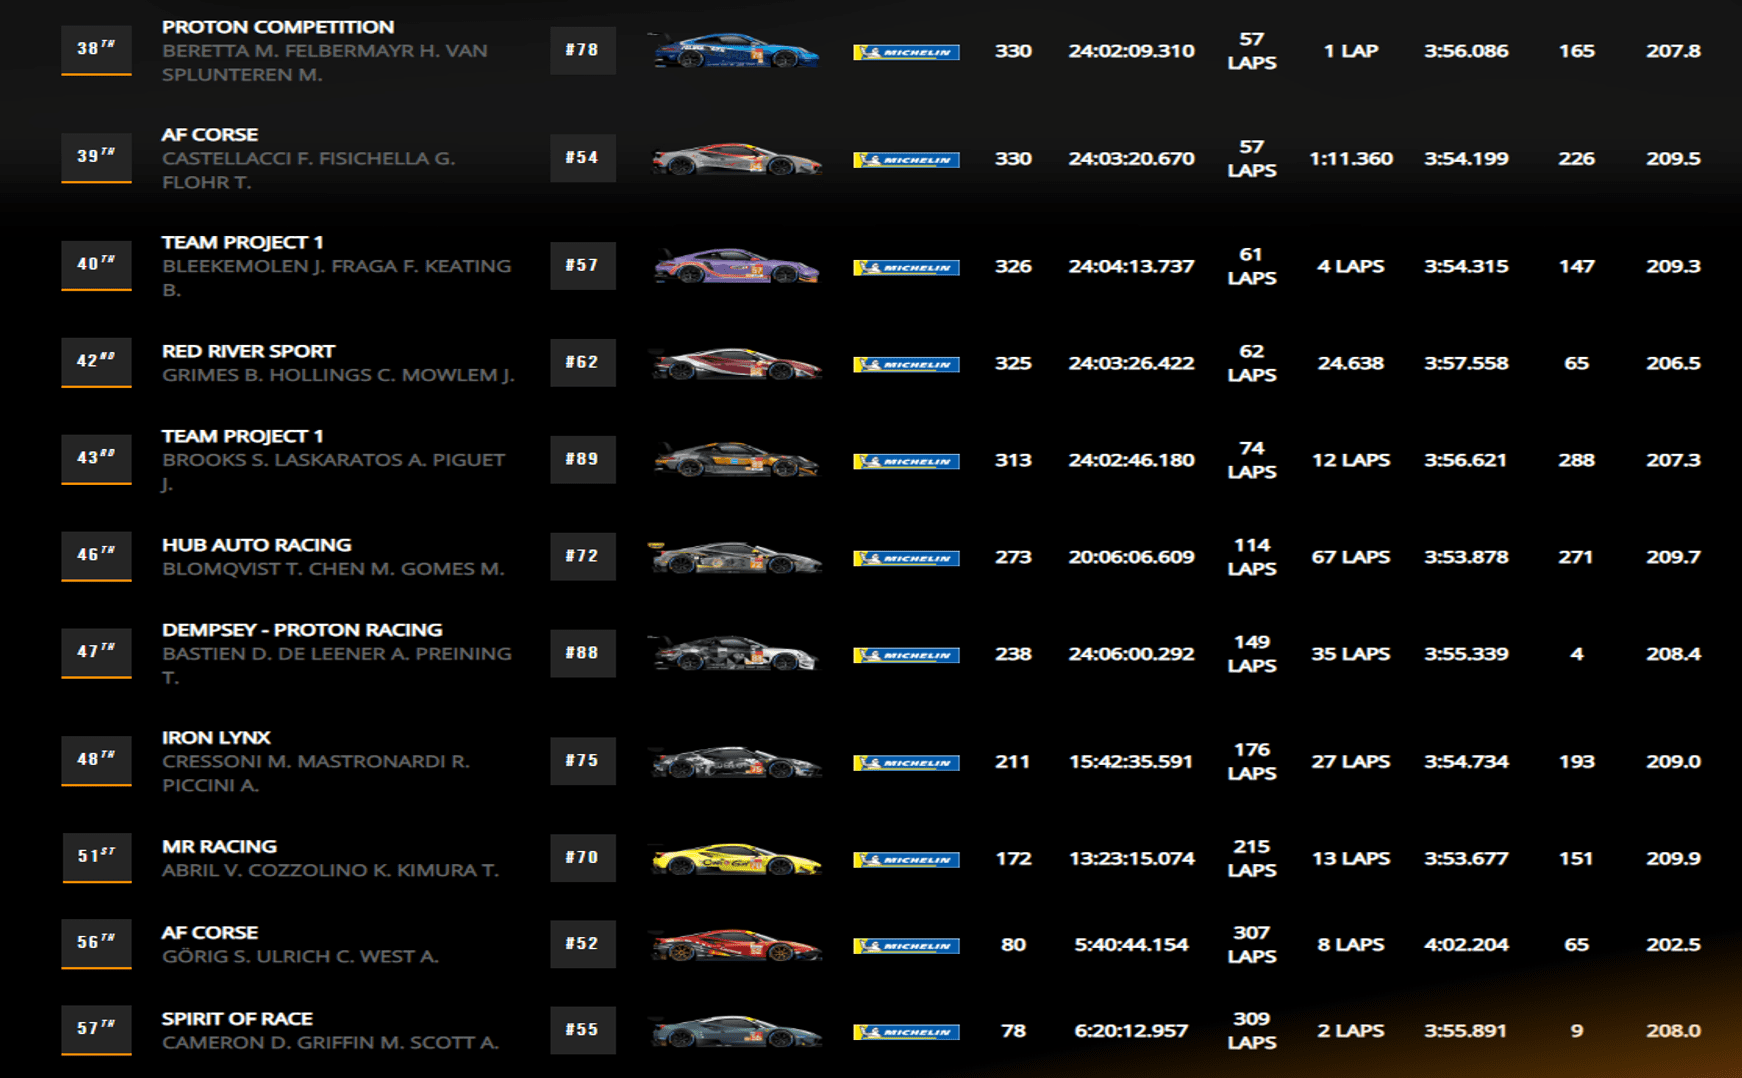
Task: Click the #72 Hub Auto Racing car image
Action: [736, 557]
